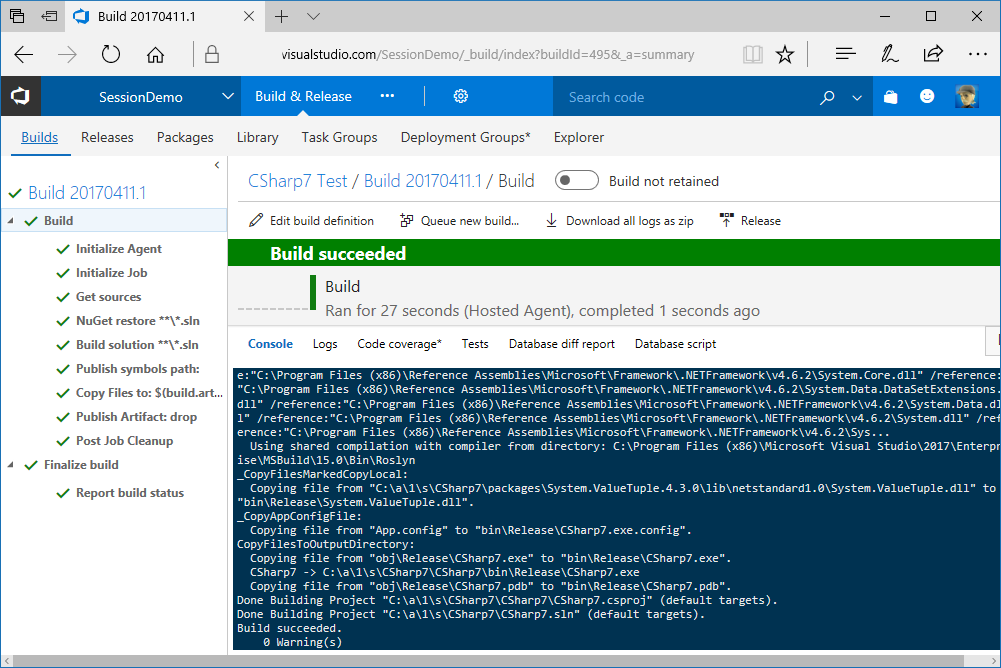The height and width of the screenshot is (668, 1001).
Task: Click the browser share icon
Action: [933, 54]
